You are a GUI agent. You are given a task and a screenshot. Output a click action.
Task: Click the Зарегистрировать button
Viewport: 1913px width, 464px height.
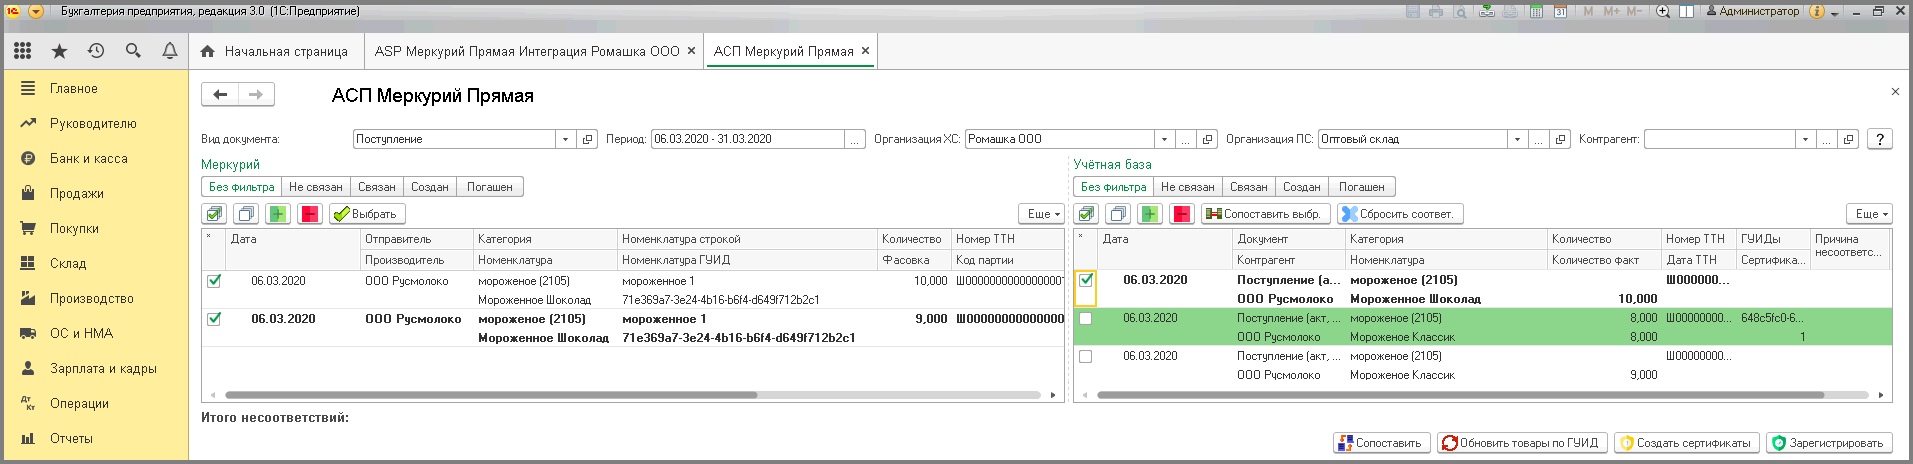click(x=1829, y=443)
